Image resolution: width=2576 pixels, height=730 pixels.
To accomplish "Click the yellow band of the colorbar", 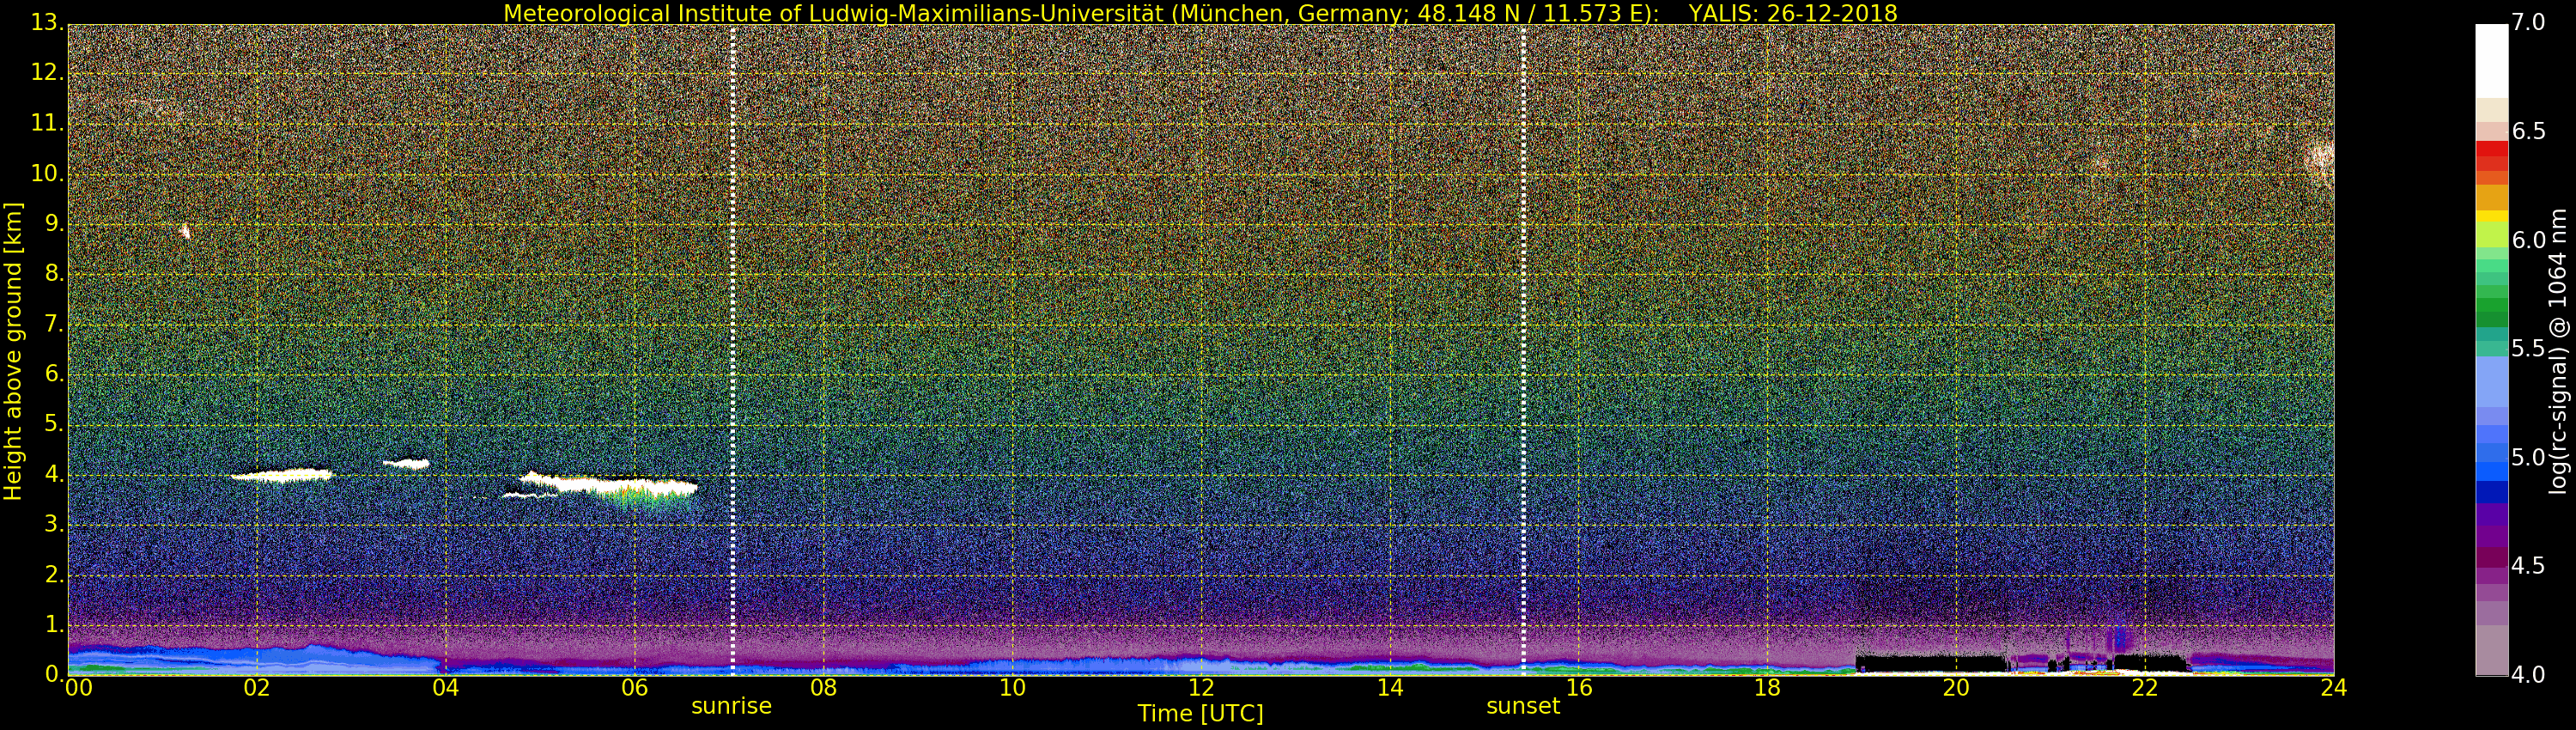I will [2491, 216].
